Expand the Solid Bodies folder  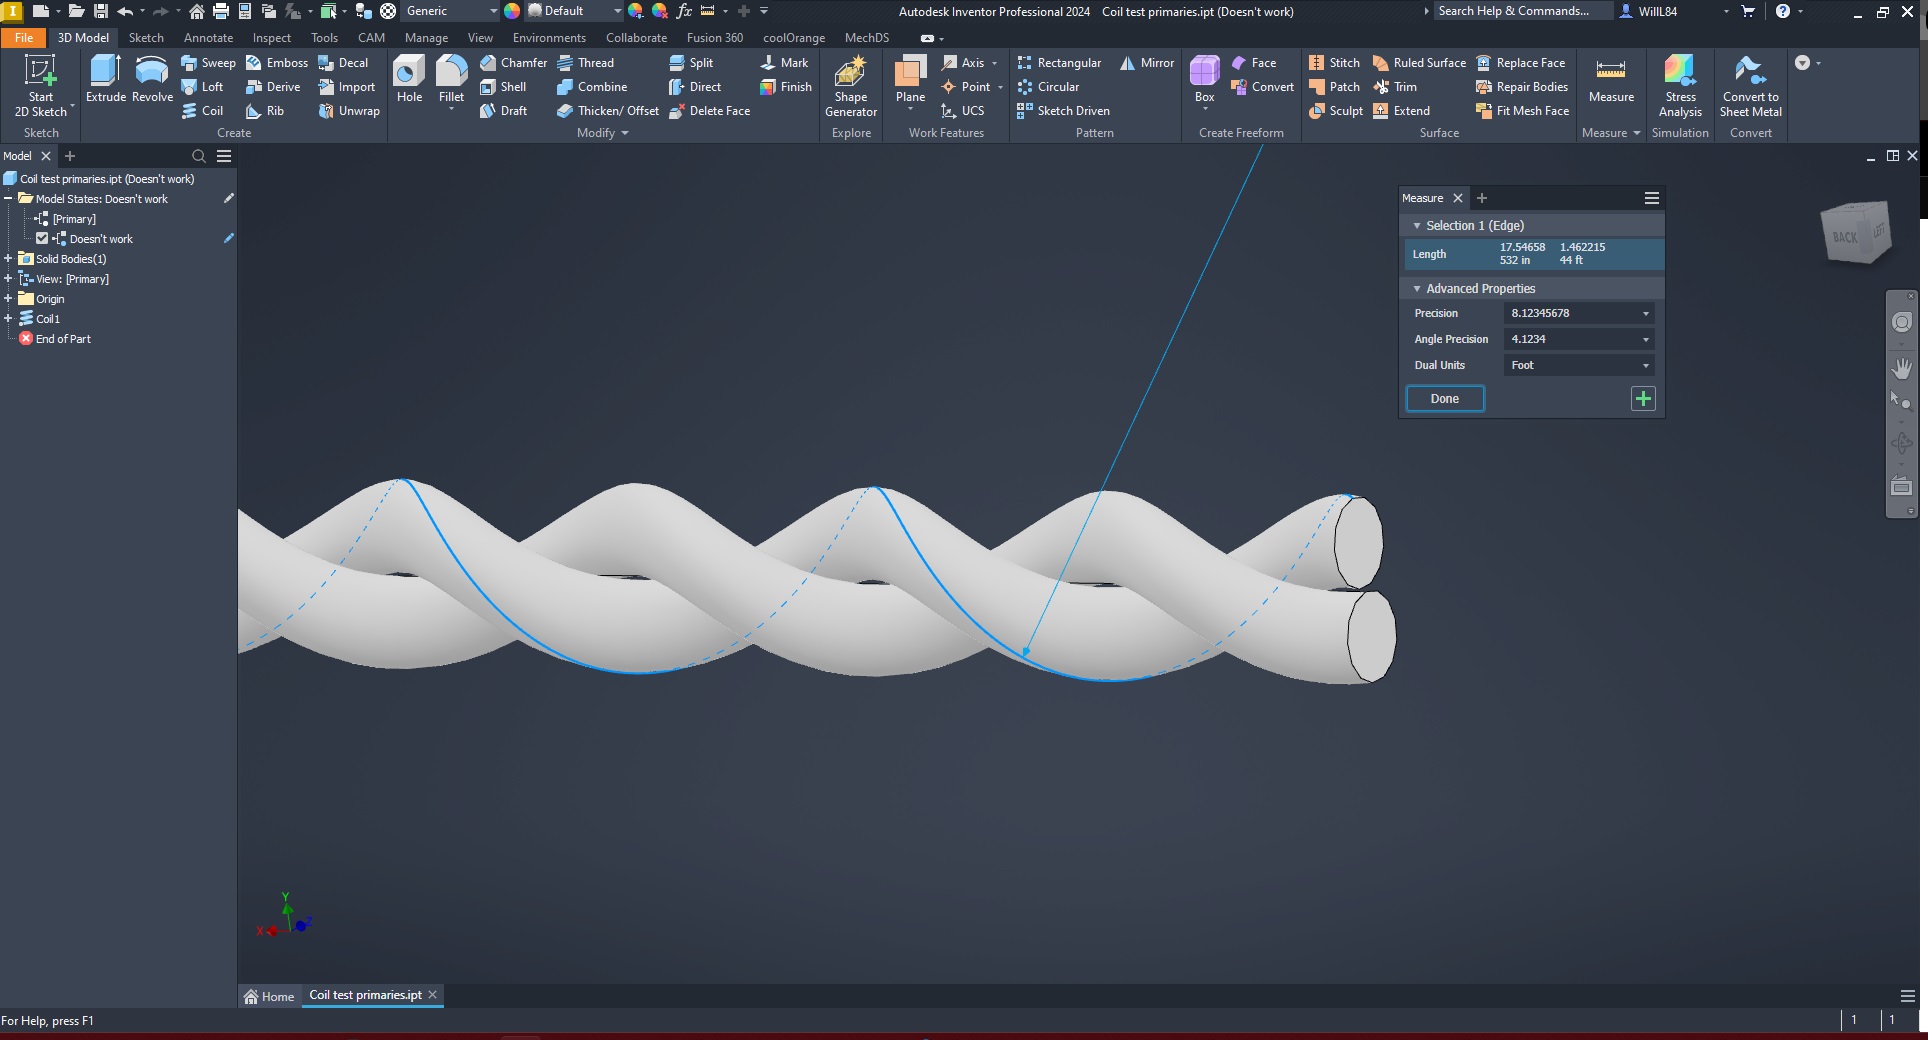tap(9, 258)
